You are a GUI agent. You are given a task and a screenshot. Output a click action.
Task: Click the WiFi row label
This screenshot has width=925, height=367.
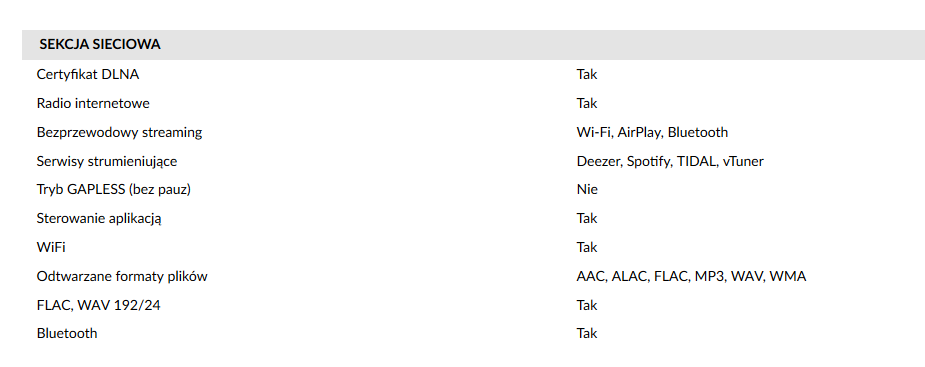tap(51, 247)
